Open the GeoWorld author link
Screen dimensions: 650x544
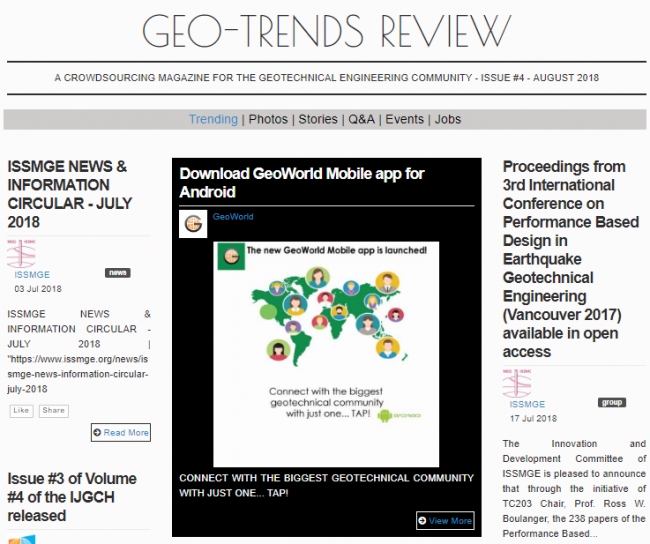[x=233, y=216]
